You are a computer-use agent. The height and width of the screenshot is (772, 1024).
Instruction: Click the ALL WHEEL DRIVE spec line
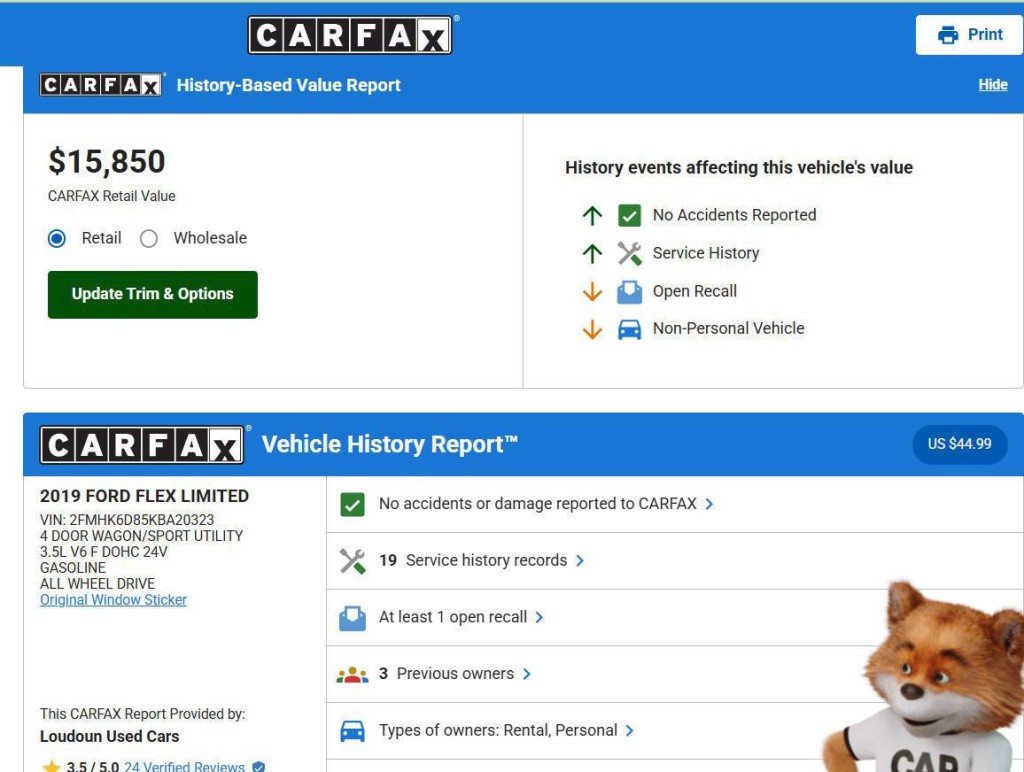pyautogui.click(x=97, y=584)
